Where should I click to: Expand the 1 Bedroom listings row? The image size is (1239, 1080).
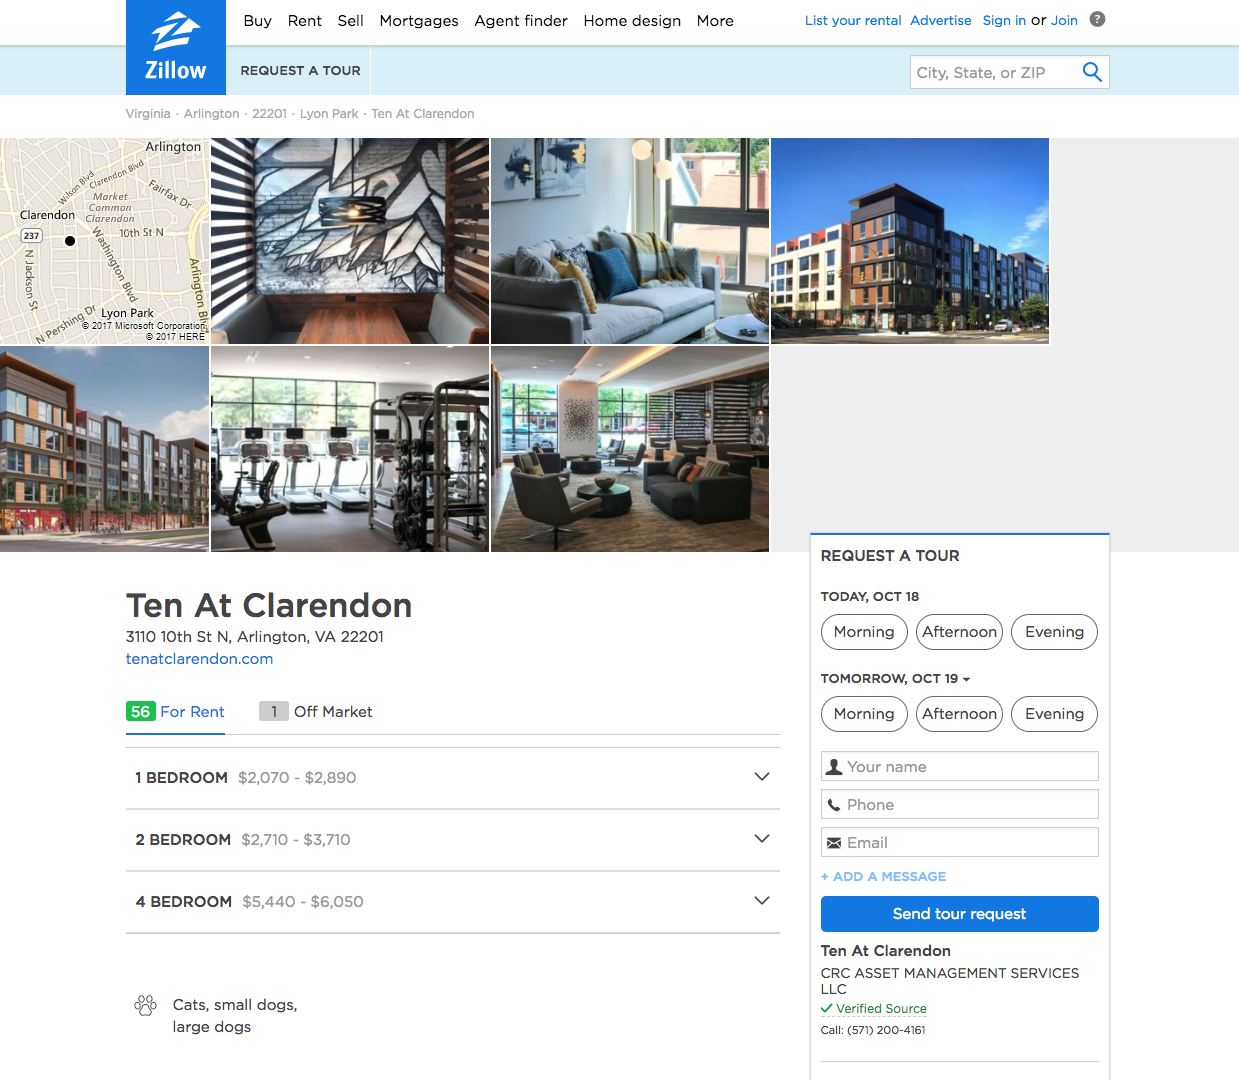[x=453, y=778]
